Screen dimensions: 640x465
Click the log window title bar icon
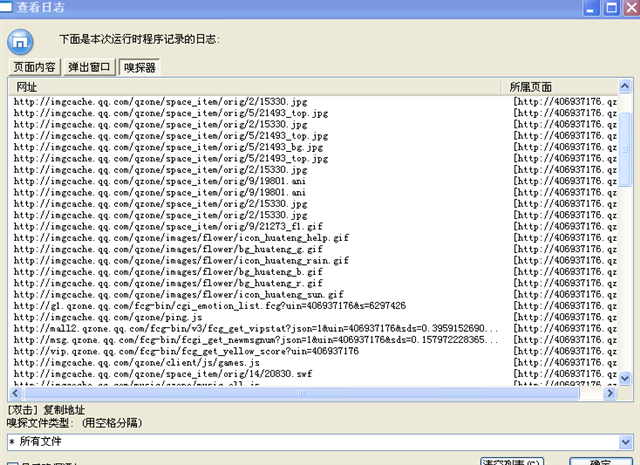(5, 7)
